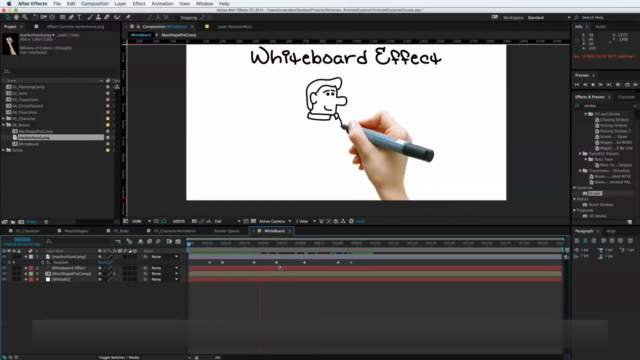Switch to the Character panel tab

tap(626, 97)
